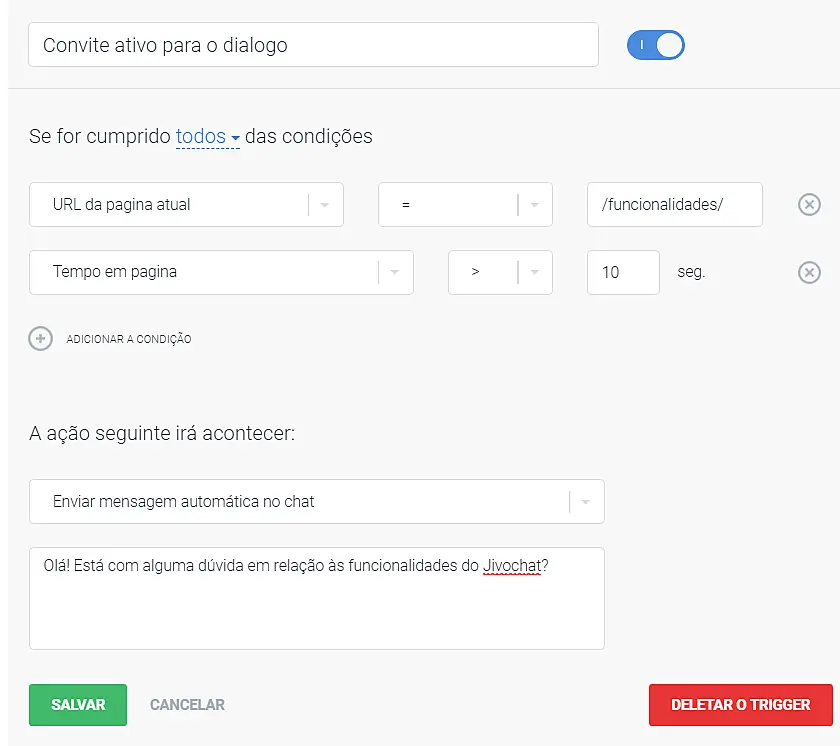This screenshot has height=746, width=840.
Task: Remove the Tempo em pagina condition
Action: (x=810, y=272)
